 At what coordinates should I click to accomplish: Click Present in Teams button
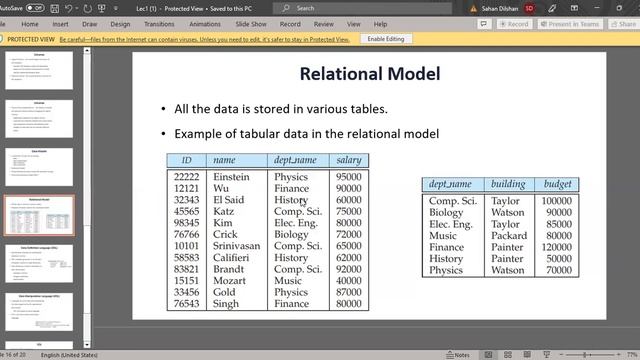click(x=570, y=24)
